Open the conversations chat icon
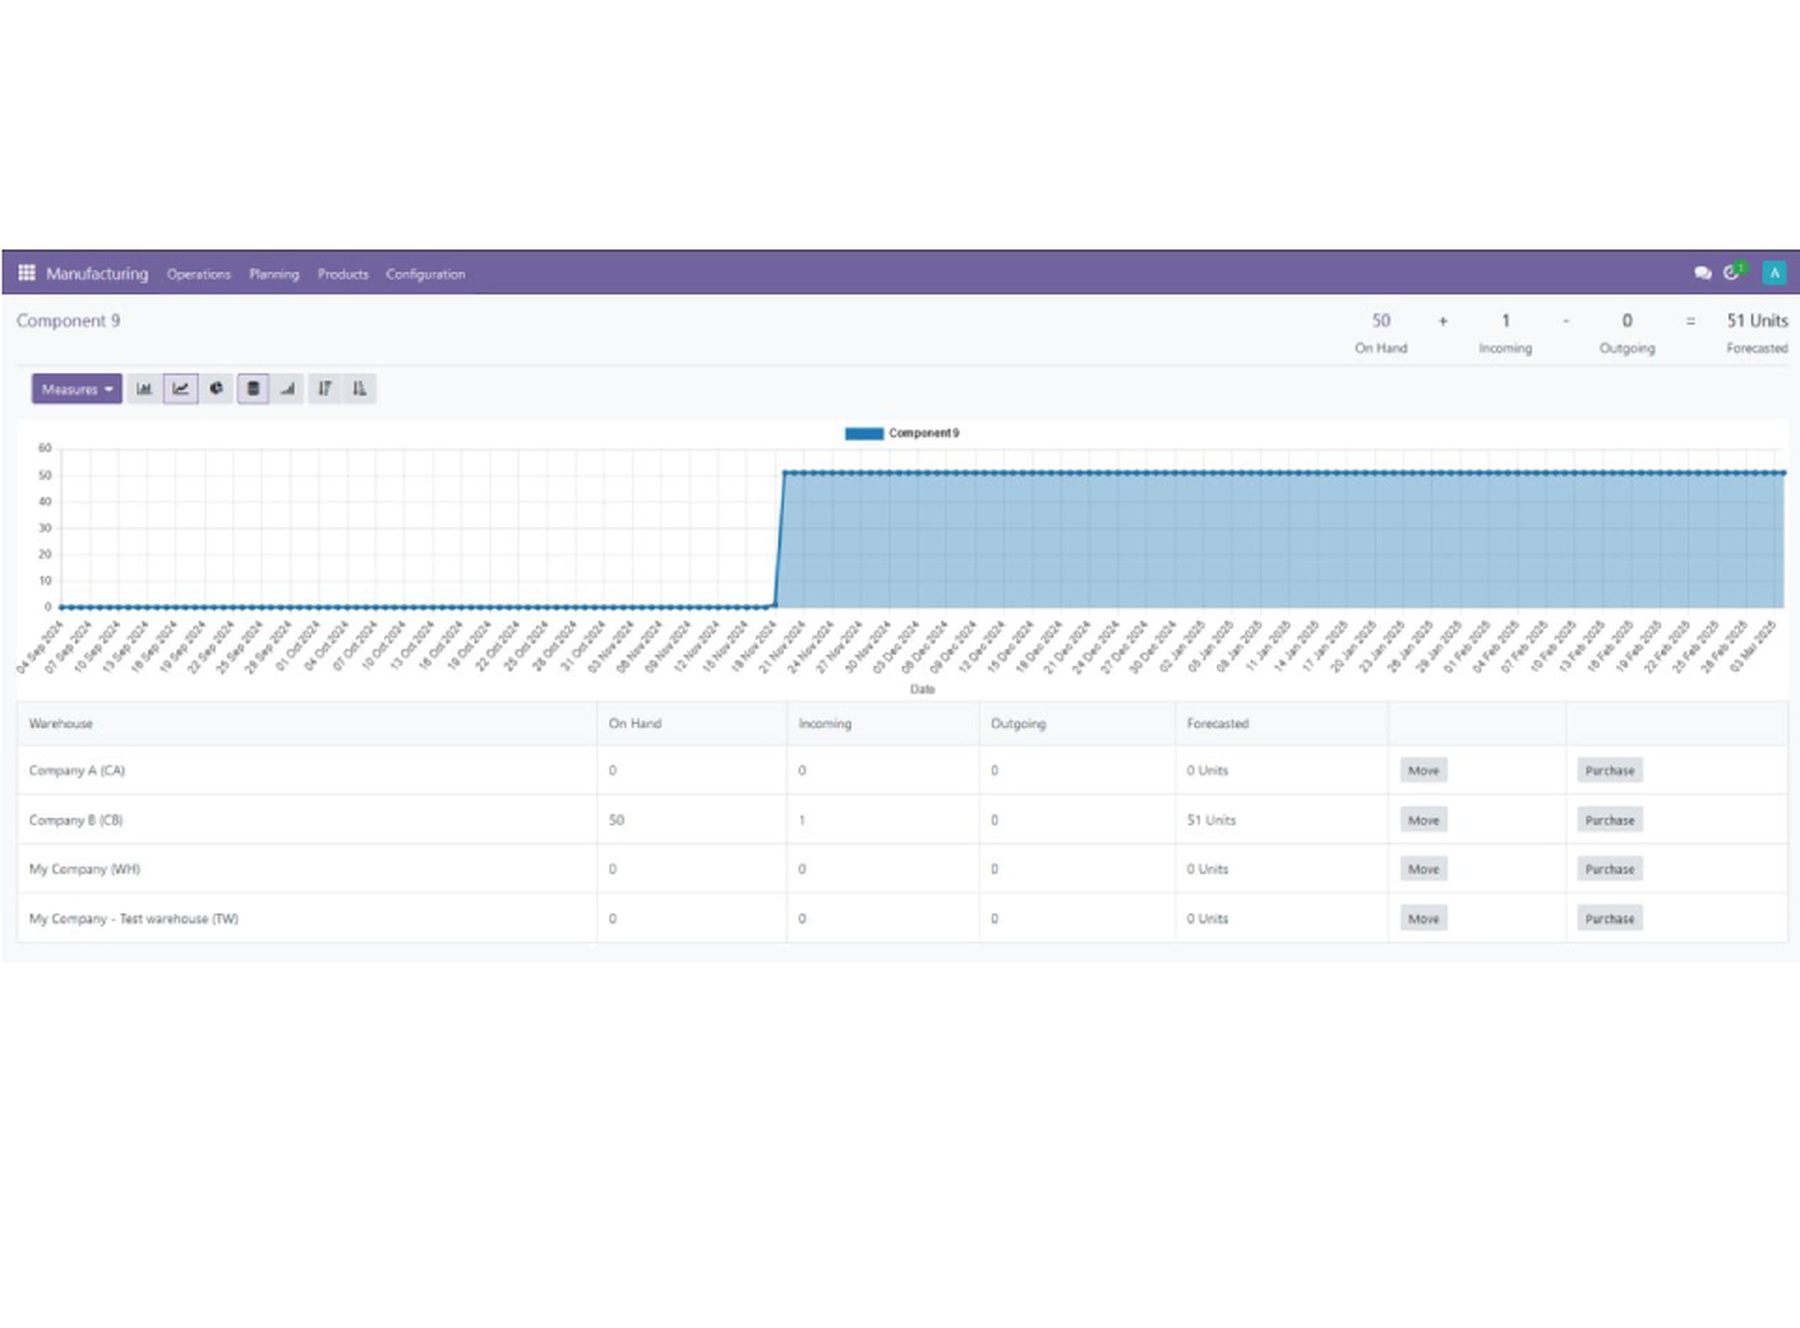This screenshot has width=1800, height=1328. [1702, 273]
